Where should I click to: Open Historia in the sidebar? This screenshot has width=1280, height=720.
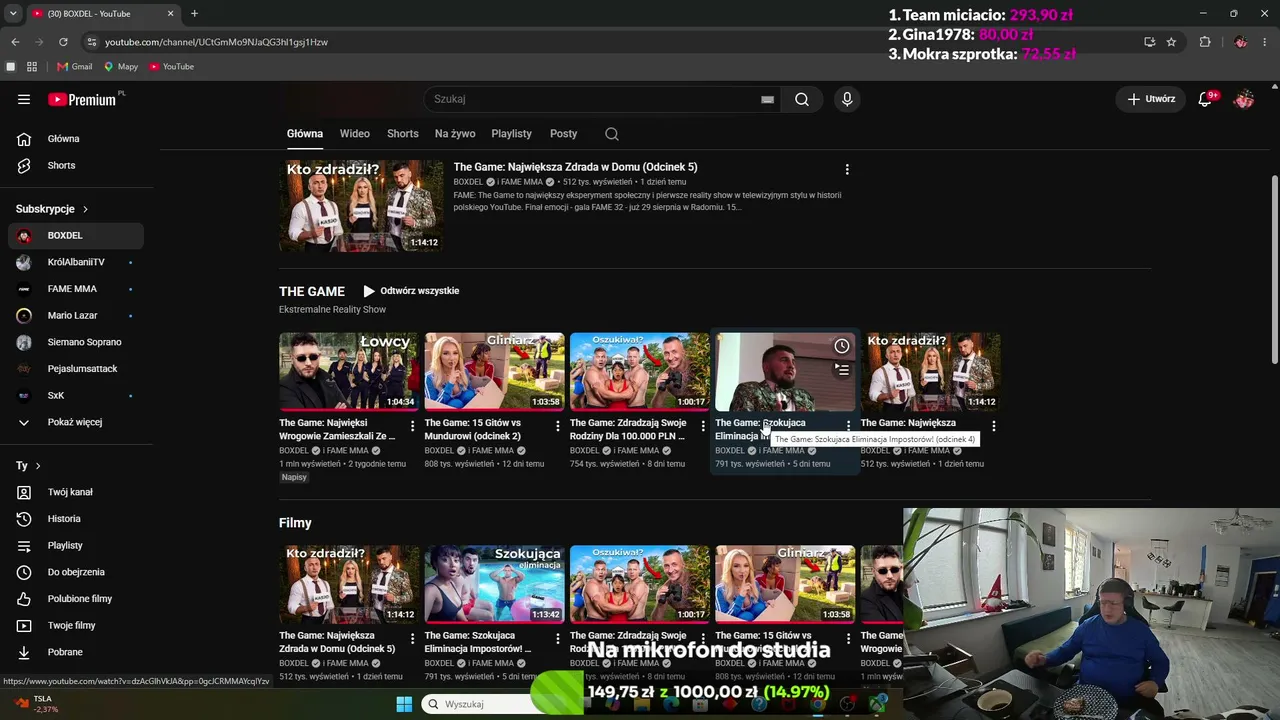click(x=76, y=519)
